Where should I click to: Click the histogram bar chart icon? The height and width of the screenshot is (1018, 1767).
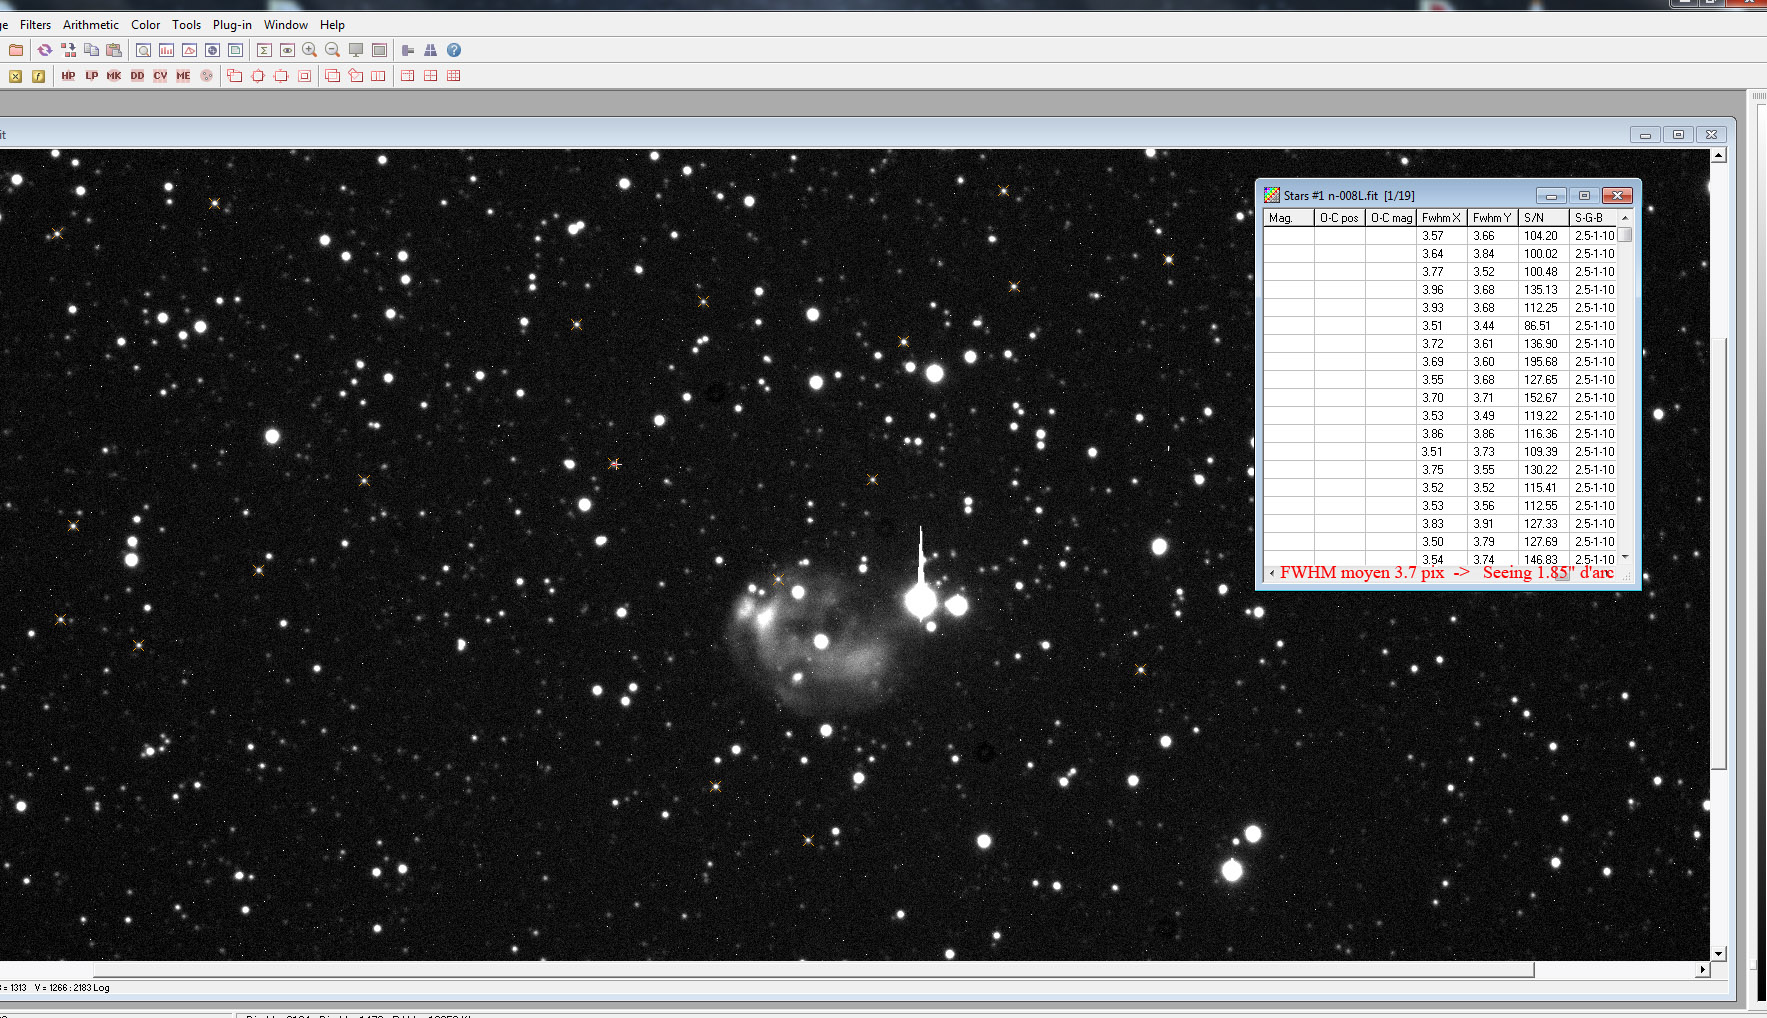[166, 50]
